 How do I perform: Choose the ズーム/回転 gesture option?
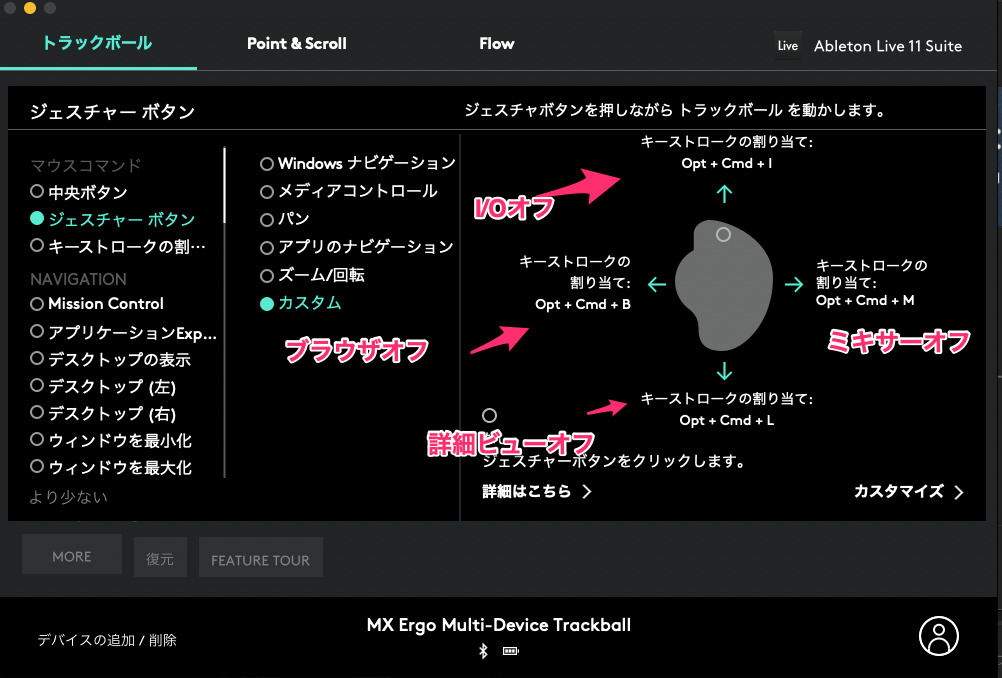(267, 275)
